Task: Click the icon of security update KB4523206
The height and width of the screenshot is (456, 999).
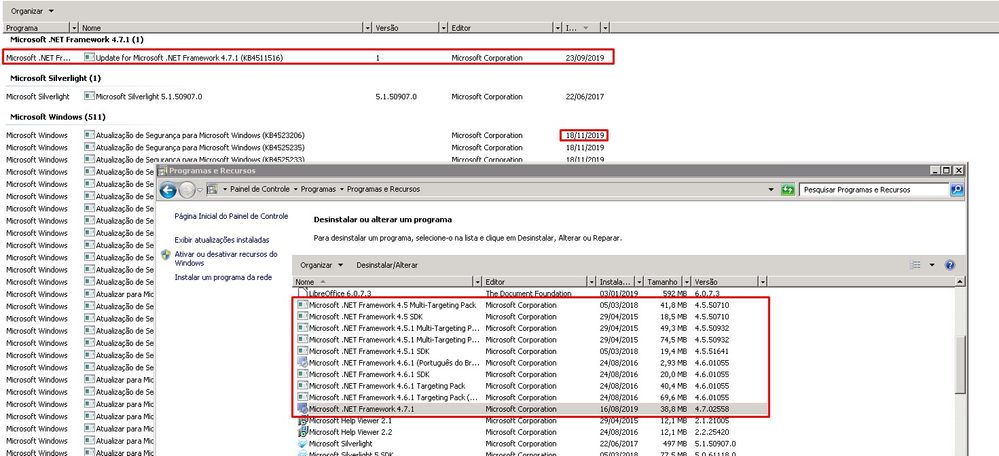Action: pyautogui.click(x=89, y=136)
